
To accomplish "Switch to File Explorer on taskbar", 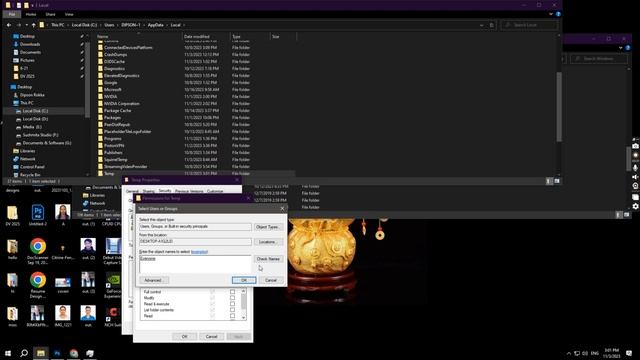I will [40, 353].
